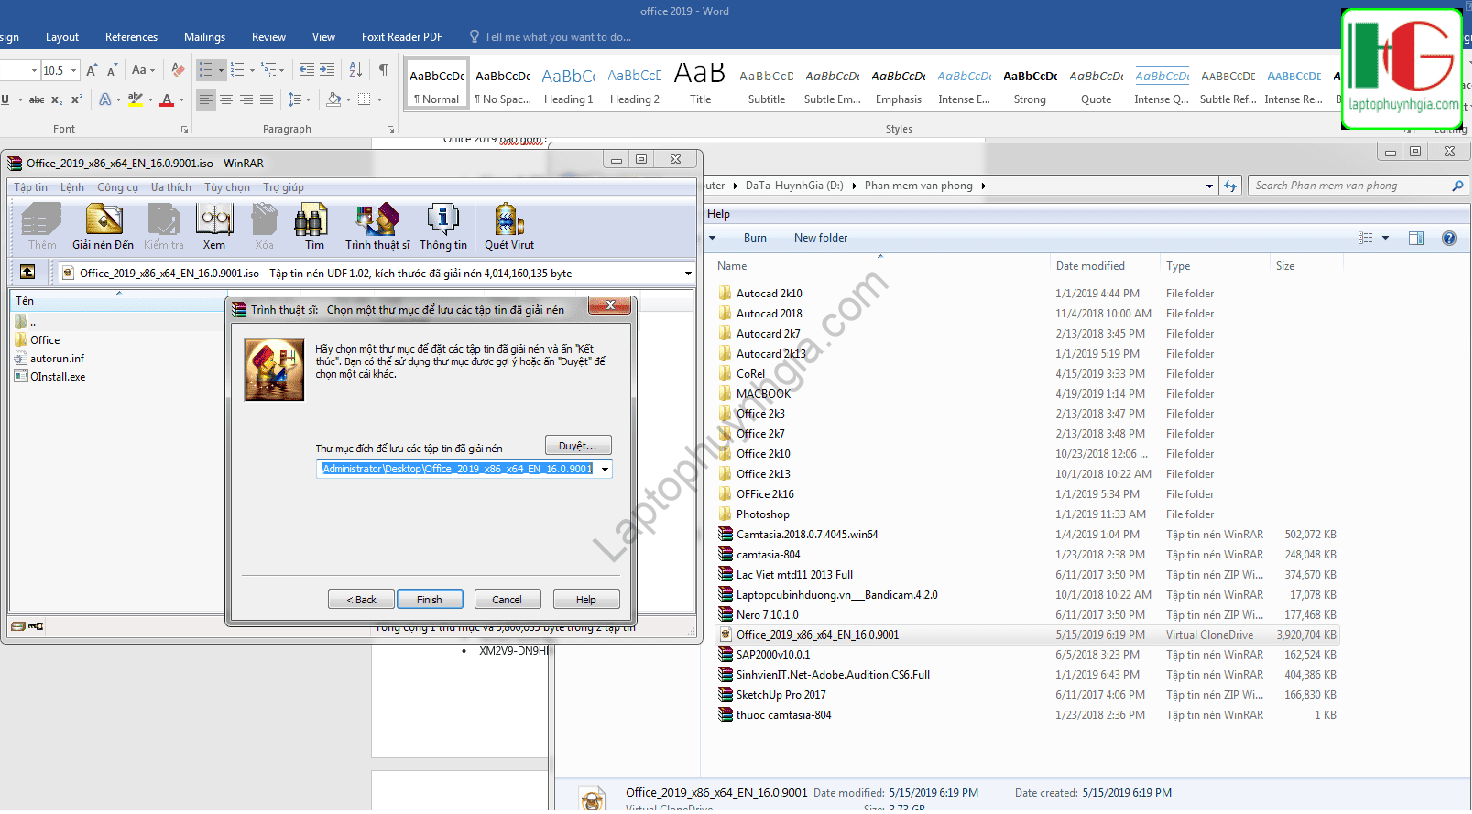Open Explorer's address bar history dropdown
1472x814 pixels.
click(x=1210, y=186)
